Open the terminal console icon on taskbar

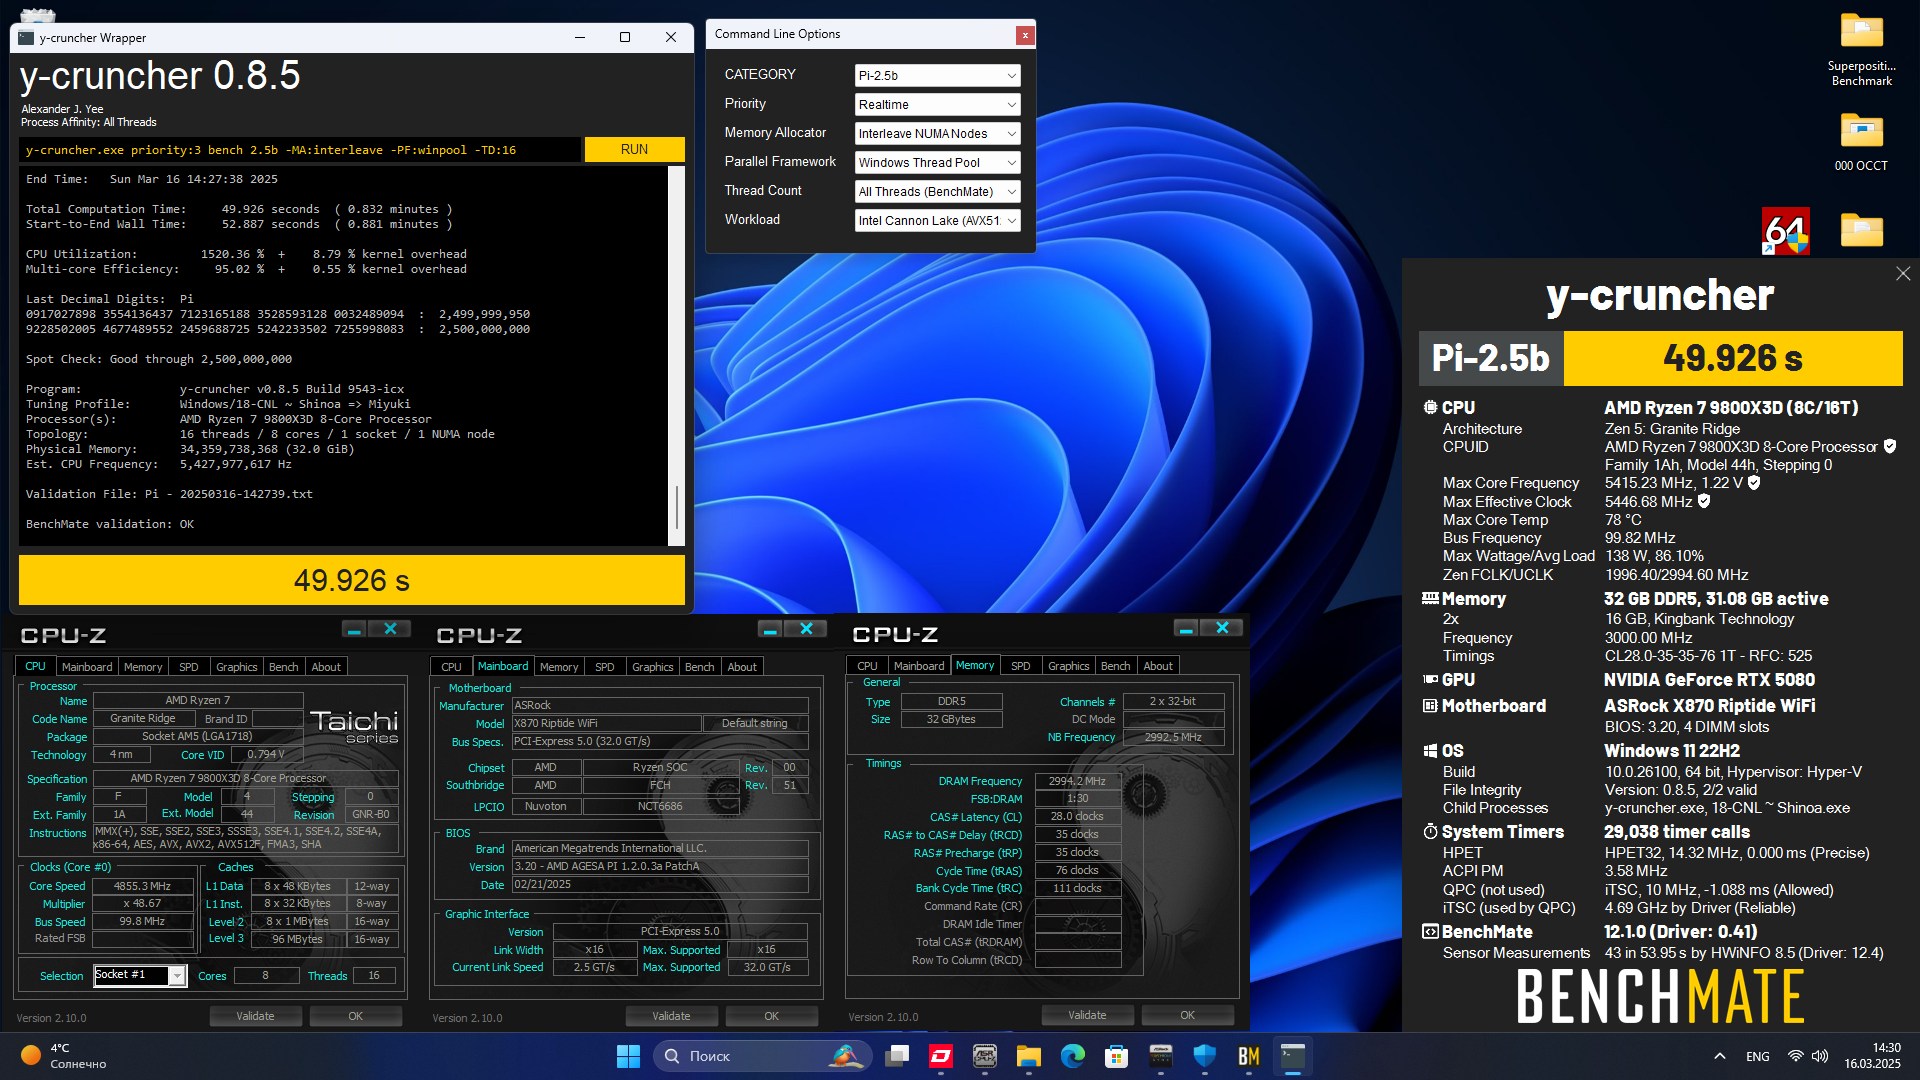point(1293,1056)
